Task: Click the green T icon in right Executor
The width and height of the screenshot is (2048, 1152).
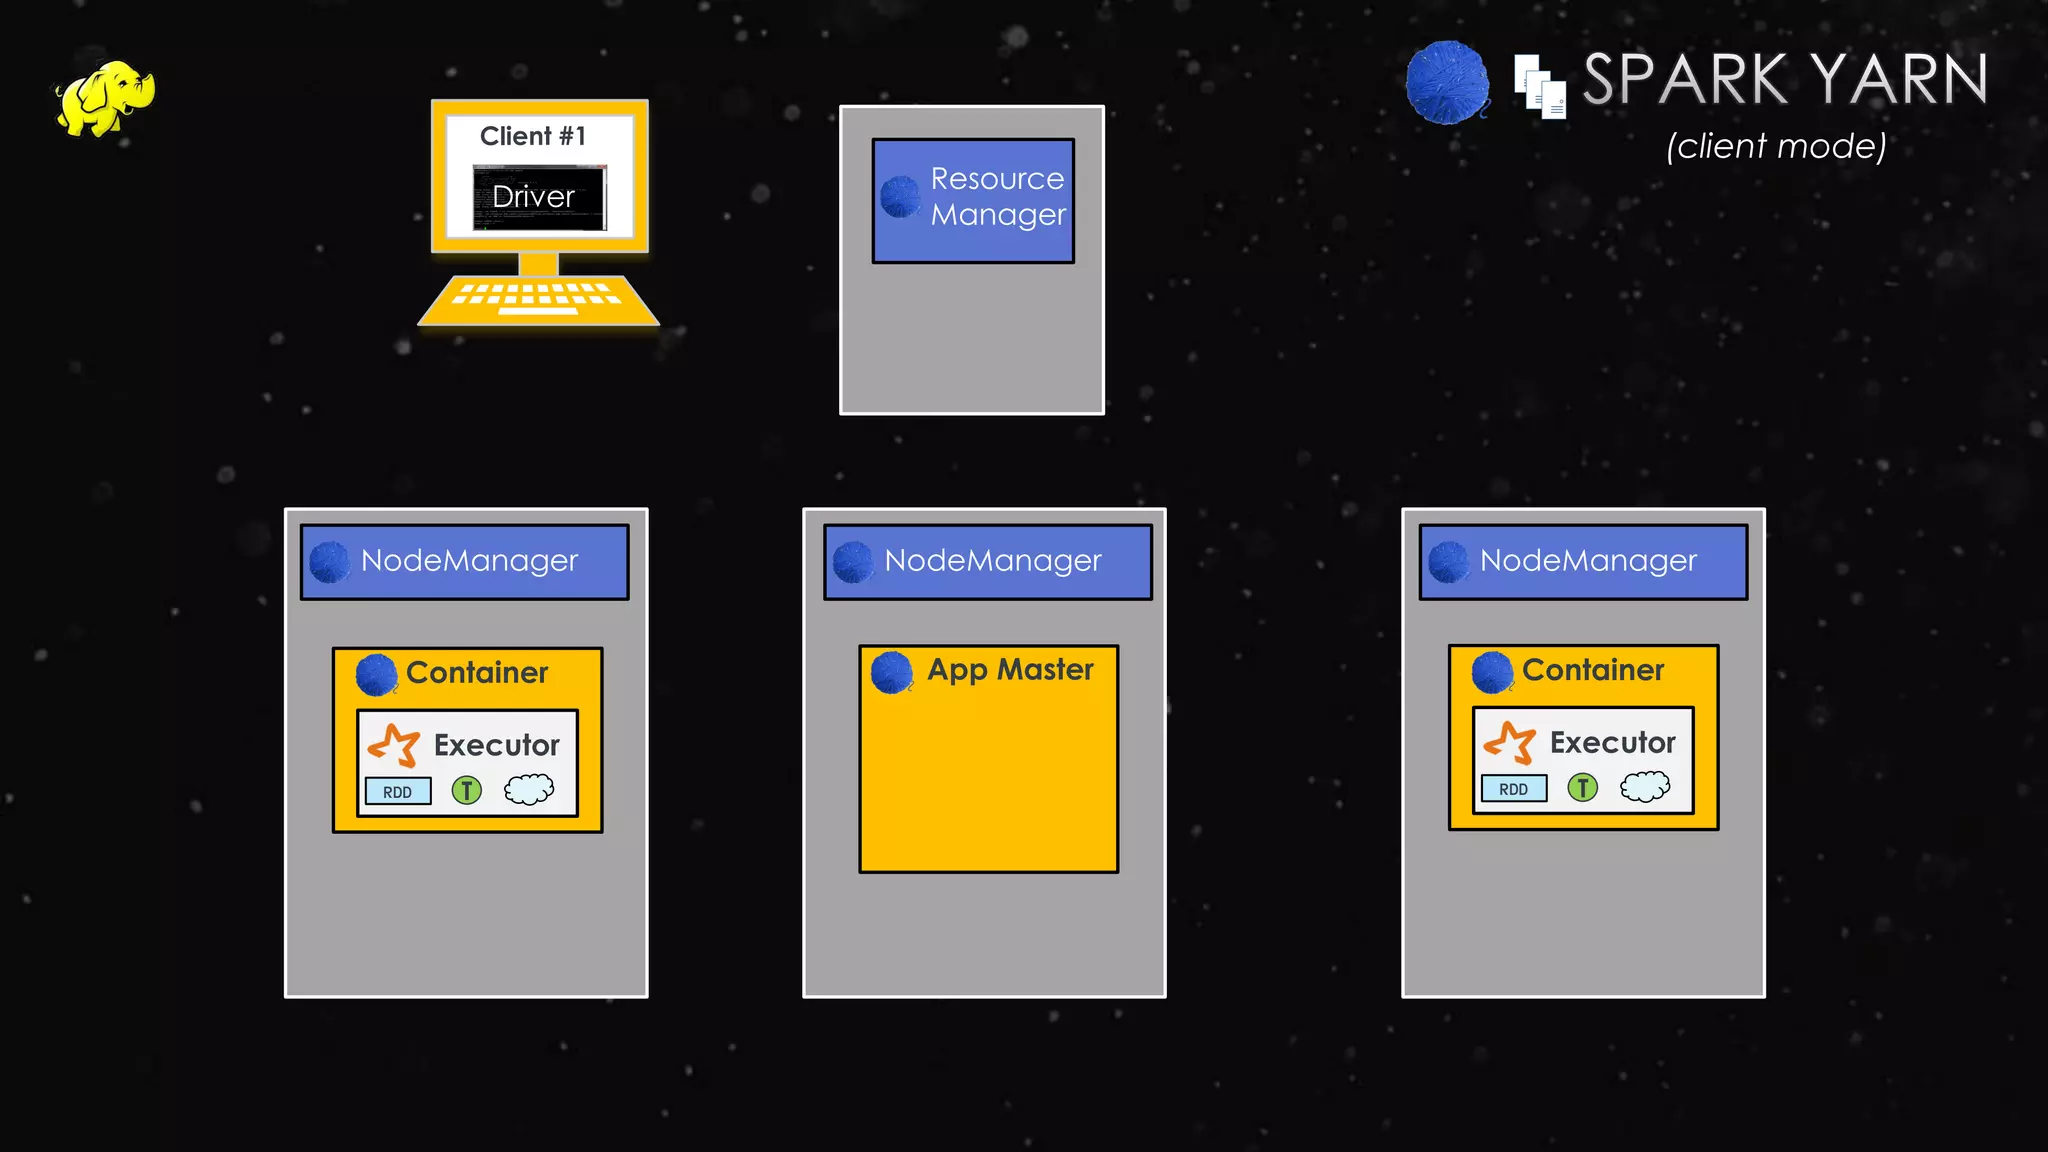Action: tap(1582, 788)
